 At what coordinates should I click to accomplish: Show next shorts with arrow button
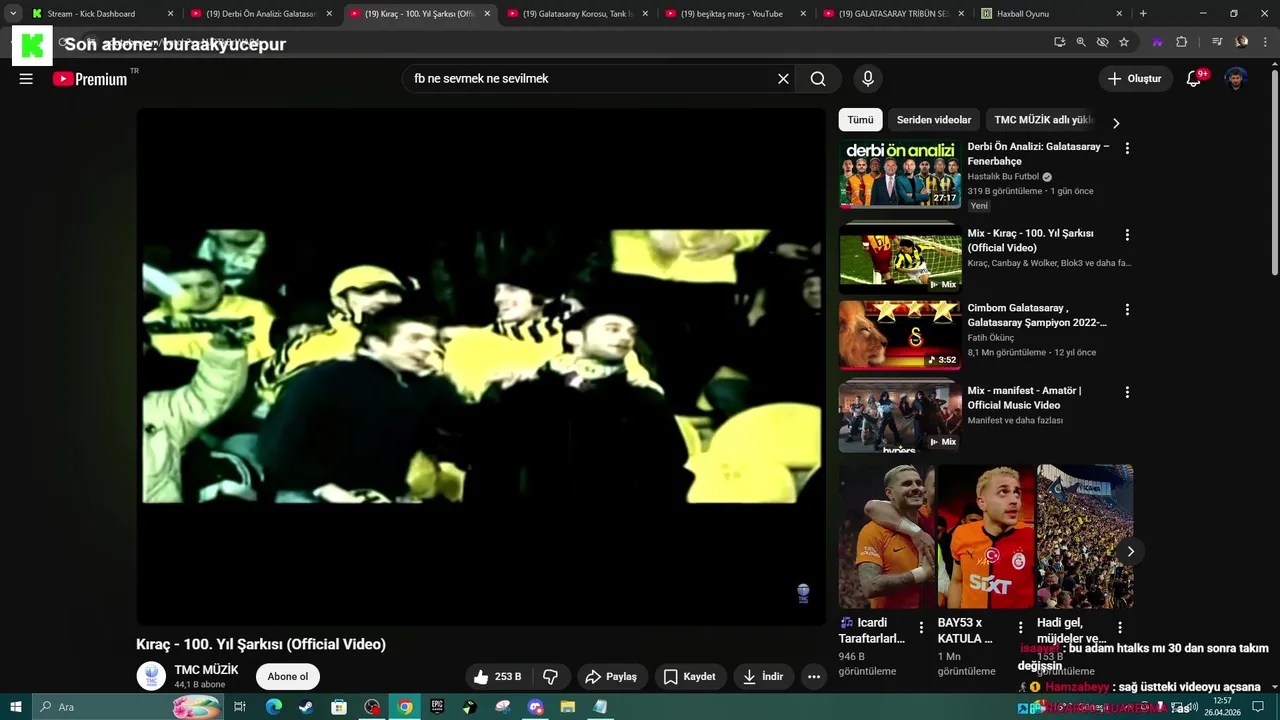(1130, 551)
